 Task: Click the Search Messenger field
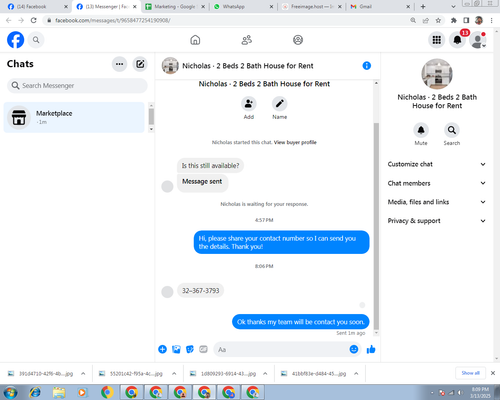(77, 86)
